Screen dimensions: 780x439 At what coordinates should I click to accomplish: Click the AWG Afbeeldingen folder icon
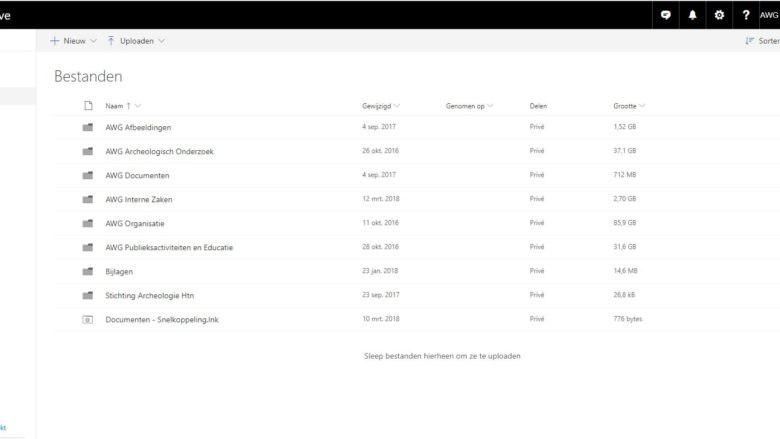88,128
